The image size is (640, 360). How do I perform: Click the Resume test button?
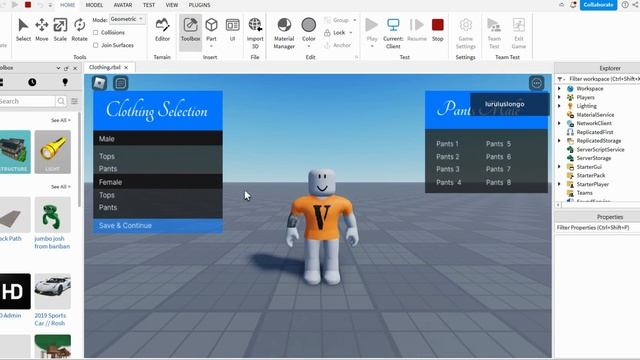[x=417, y=29]
